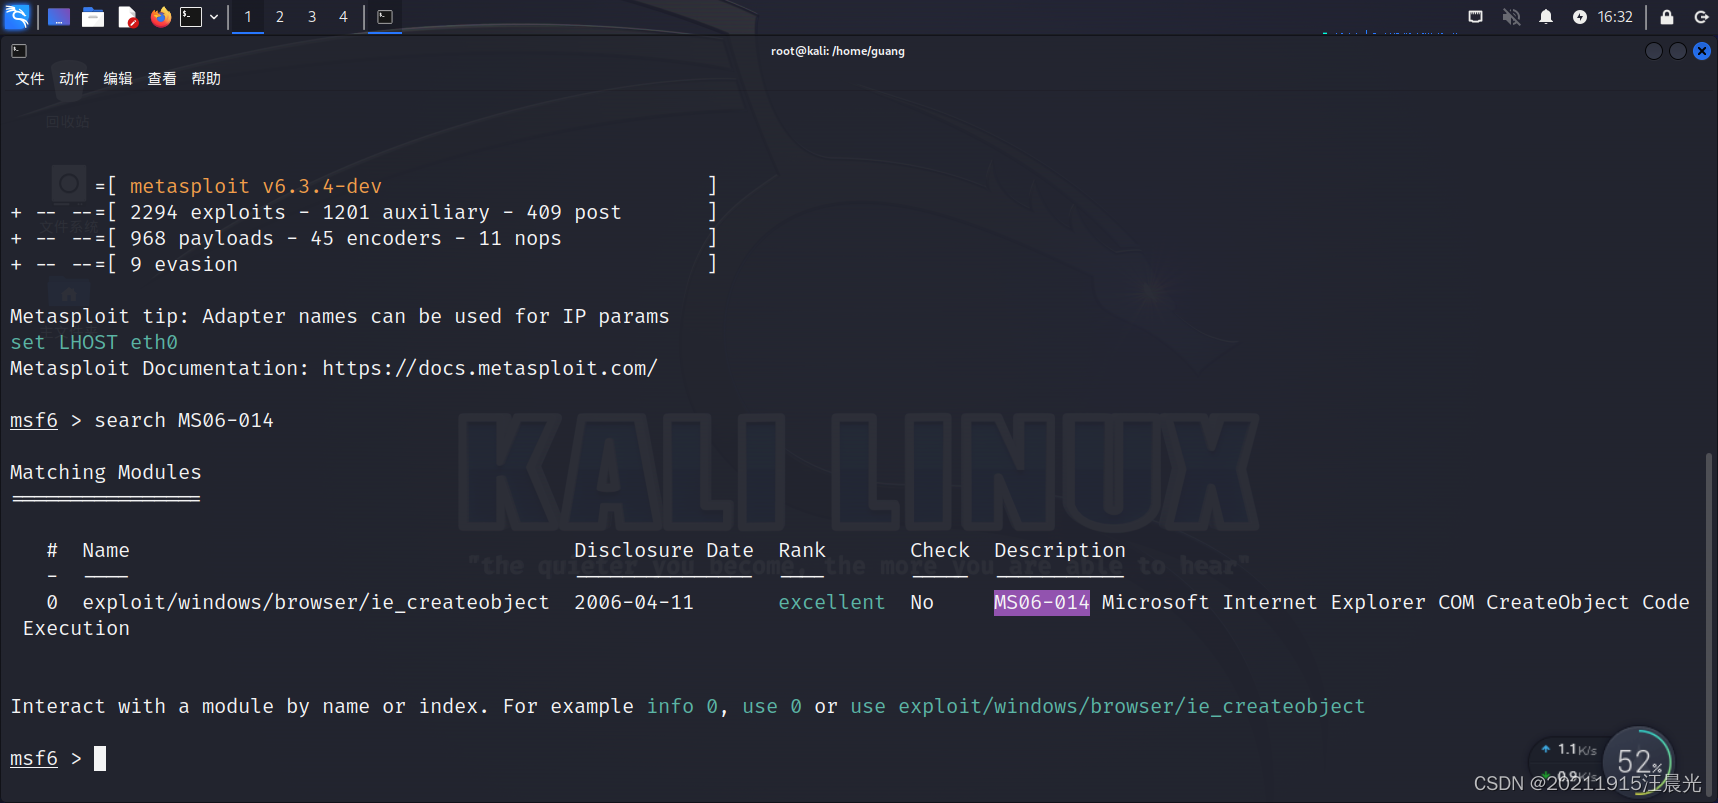Switch to workspace 3
This screenshot has height=803, width=1718.
312,17
